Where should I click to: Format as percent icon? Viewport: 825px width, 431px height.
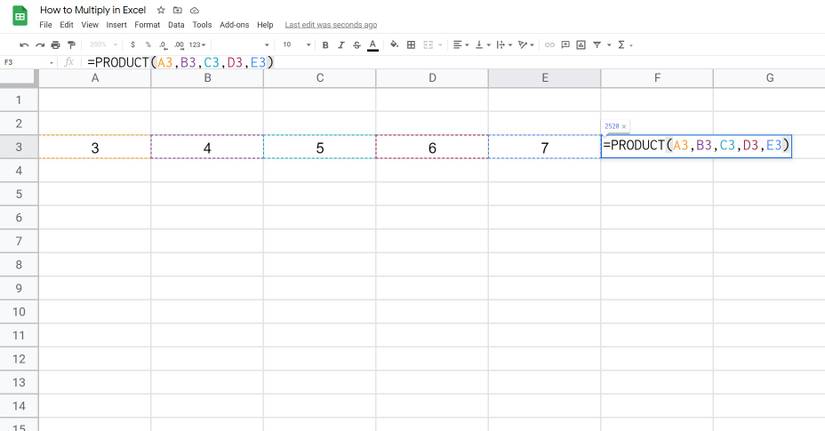point(148,45)
